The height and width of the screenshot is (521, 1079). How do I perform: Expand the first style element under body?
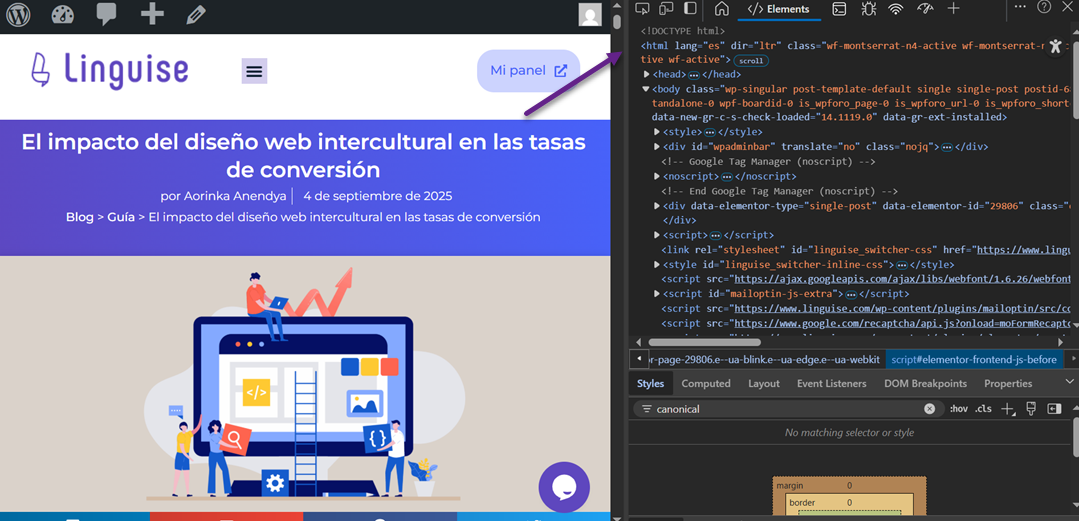[657, 131]
